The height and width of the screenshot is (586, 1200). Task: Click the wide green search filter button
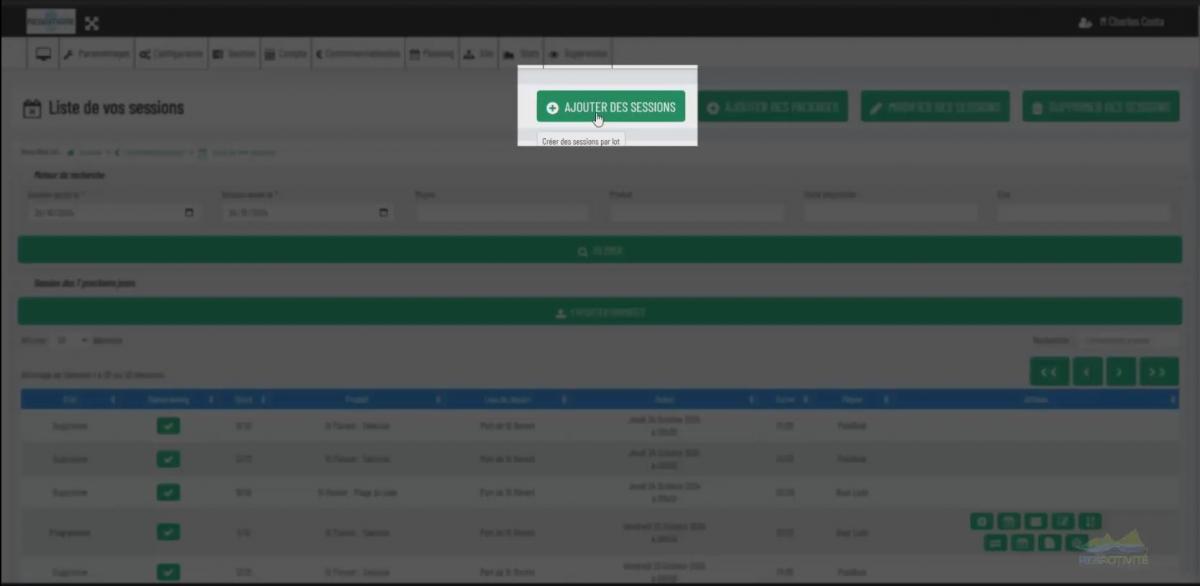tap(600, 250)
